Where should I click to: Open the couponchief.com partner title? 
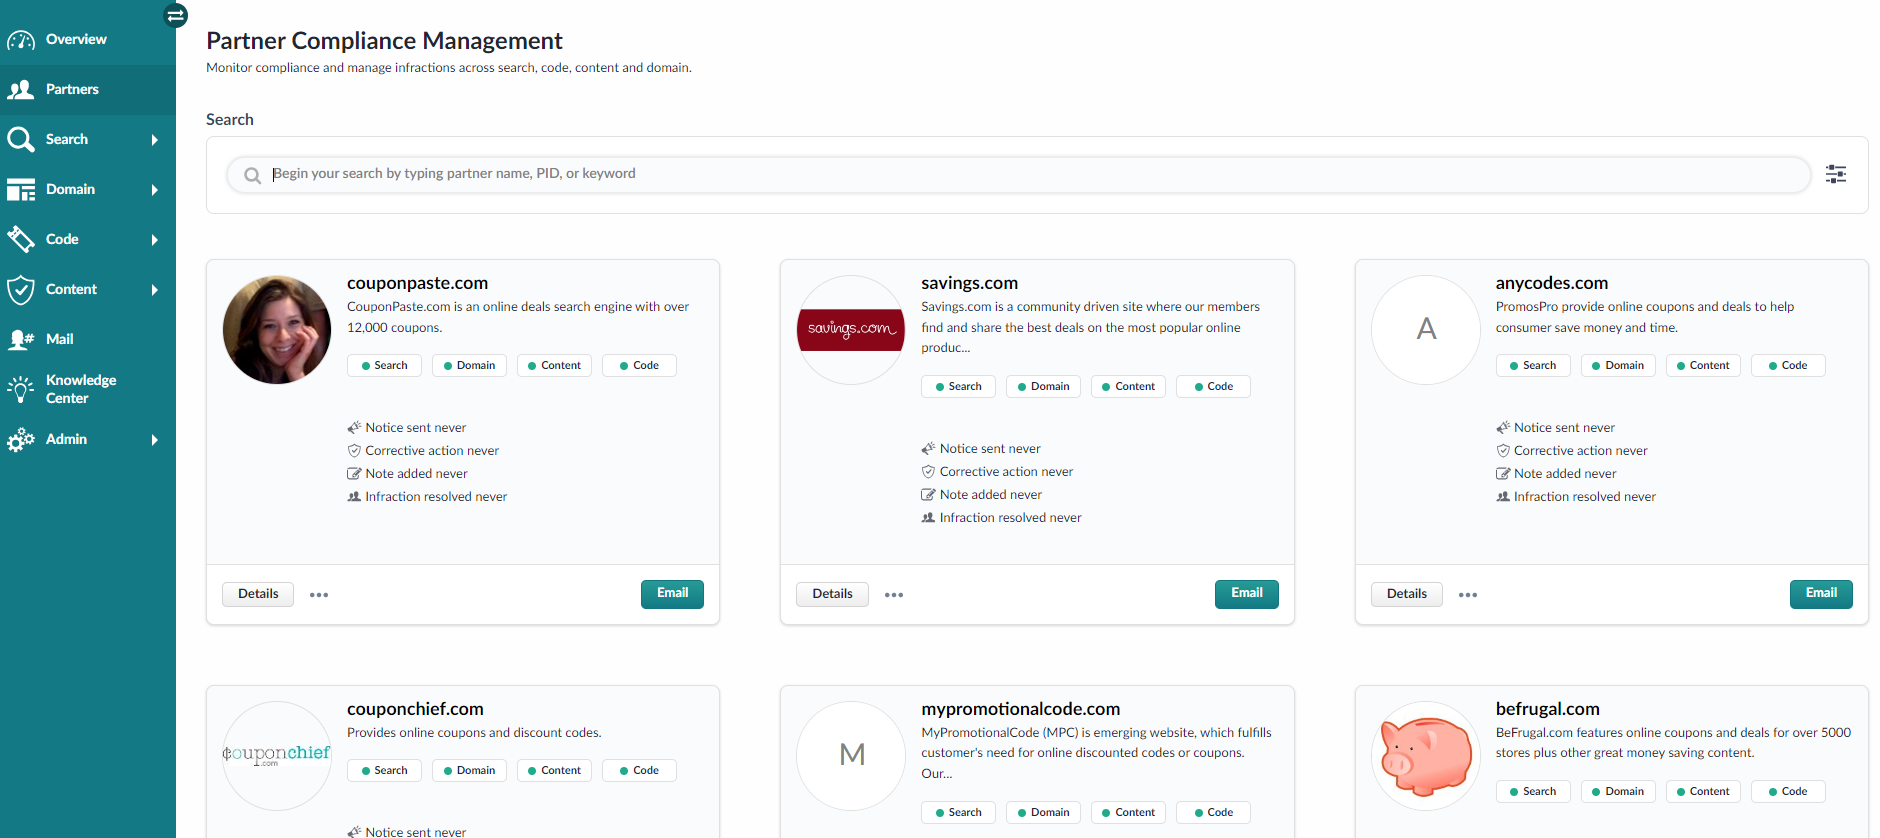pyautogui.click(x=415, y=709)
